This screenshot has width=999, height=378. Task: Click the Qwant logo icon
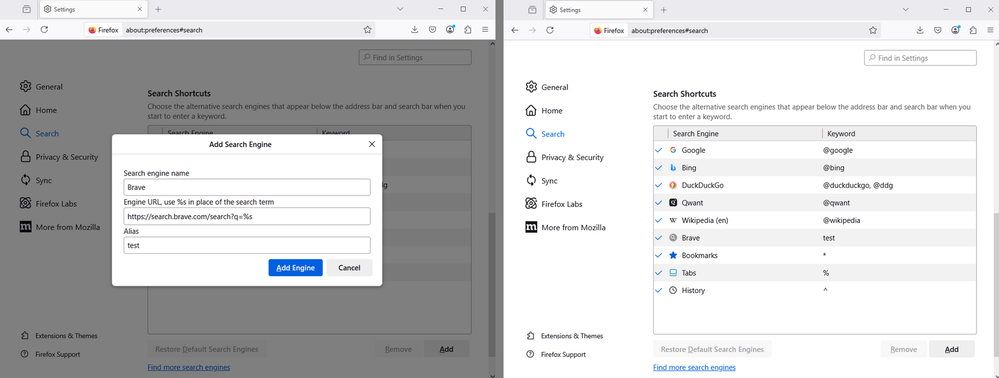pyautogui.click(x=673, y=203)
